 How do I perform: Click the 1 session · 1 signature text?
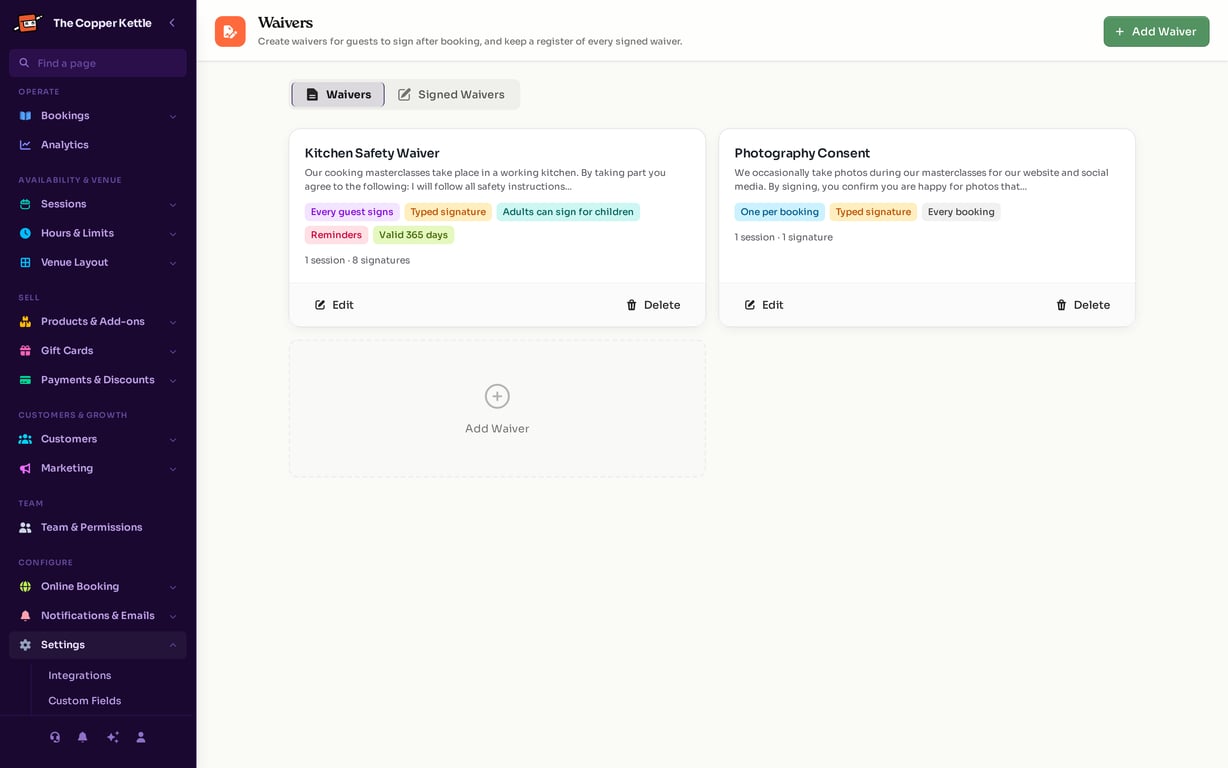(x=783, y=237)
